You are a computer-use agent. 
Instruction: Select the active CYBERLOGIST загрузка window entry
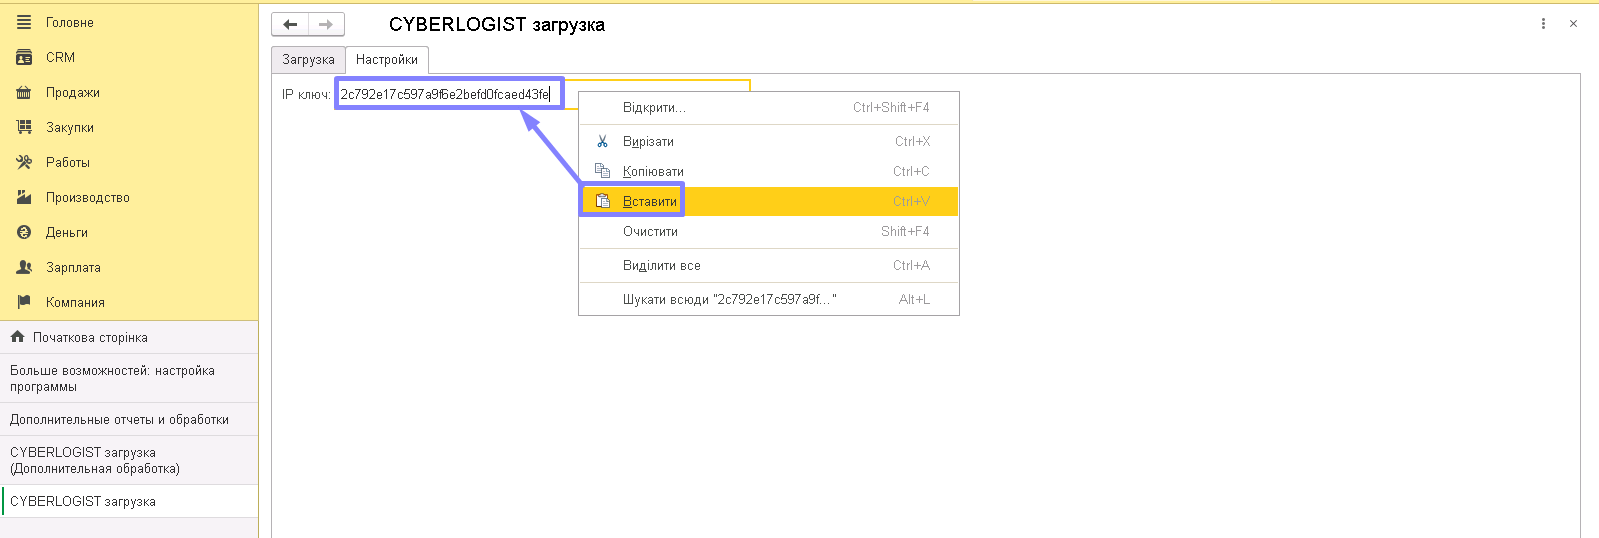pyautogui.click(x=129, y=501)
